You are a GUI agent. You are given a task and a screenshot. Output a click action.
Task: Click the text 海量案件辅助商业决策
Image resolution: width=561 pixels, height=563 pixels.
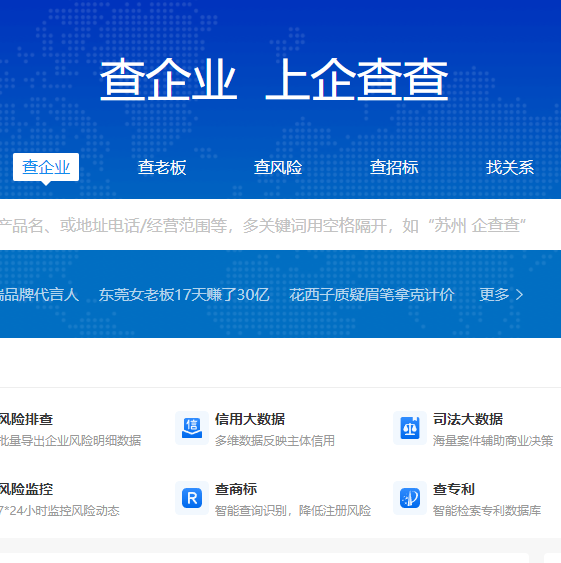[x=493, y=441]
